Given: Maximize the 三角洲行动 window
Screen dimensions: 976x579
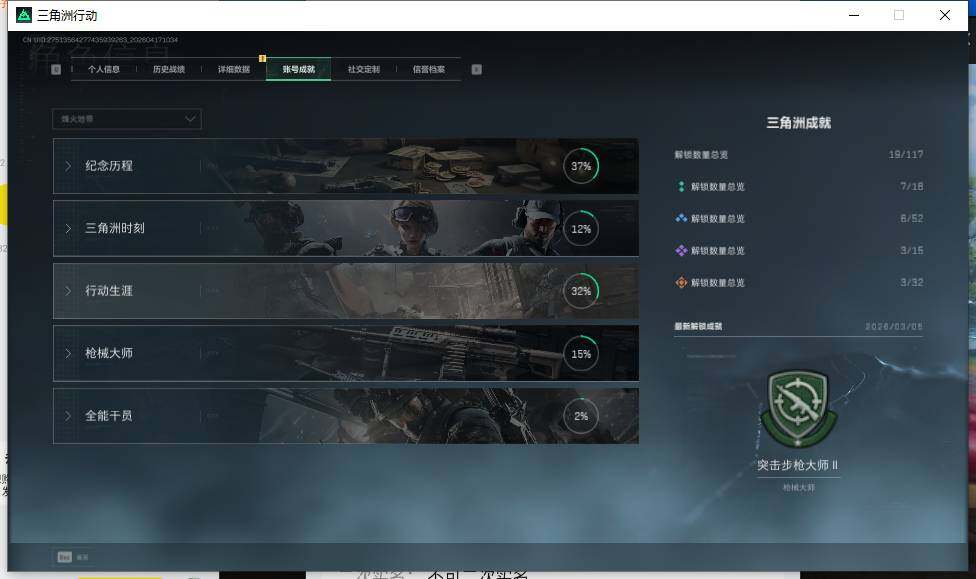Looking at the screenshot, I should point(899,15).
